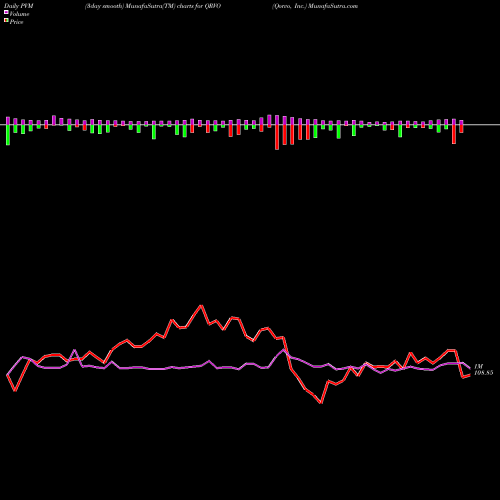Viewport: 500px width, 500px height.
Task: Click the Volume legend color swatch
Action: click(x=6, y=13)
